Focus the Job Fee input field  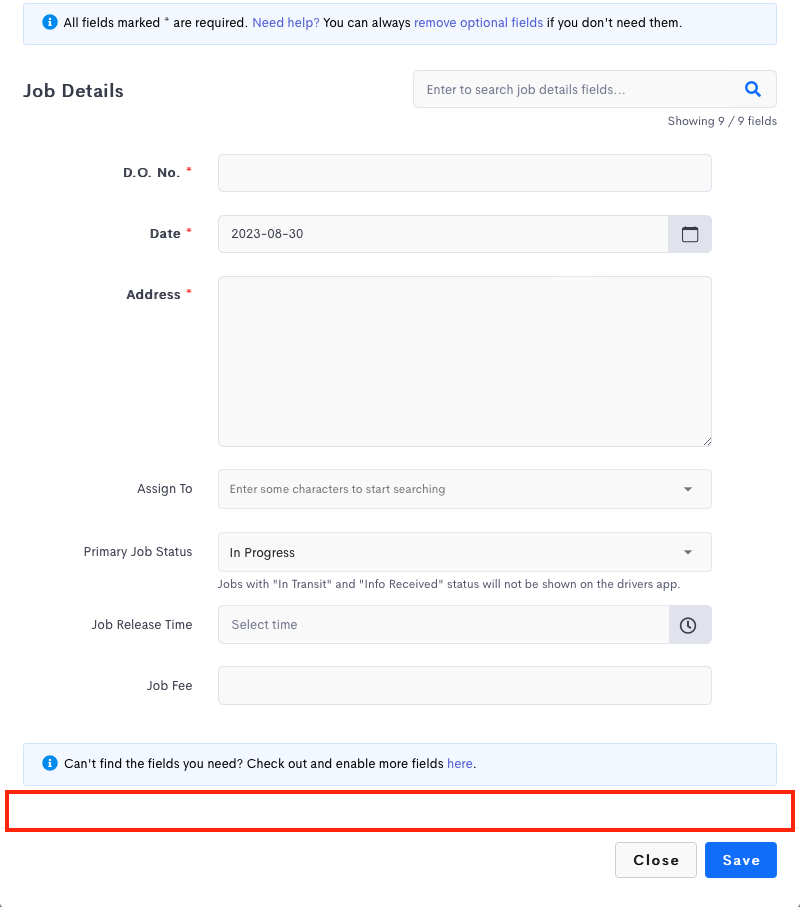pyautogui.click(x=464, y=685)
